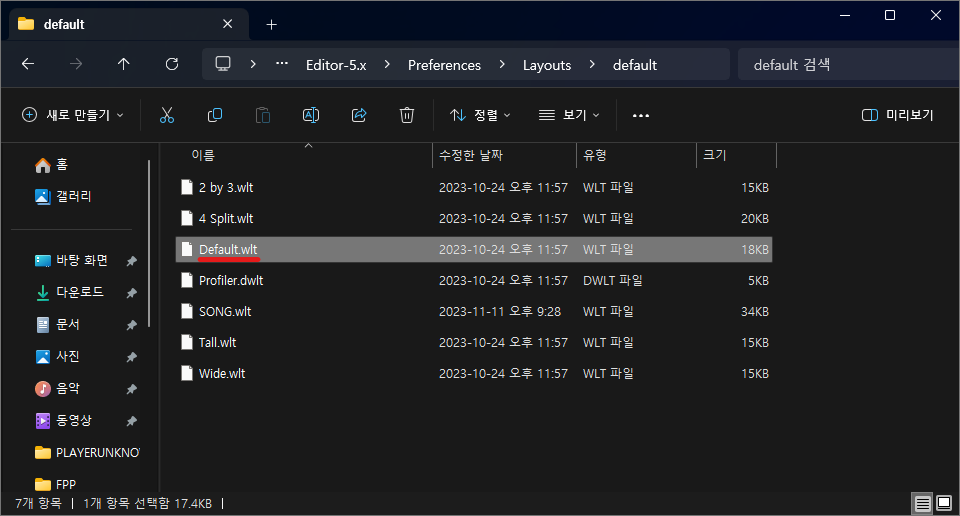Open 홈 in the navigation pane
Viewport: 960px width, 516px height.
(x=51, y=165)
